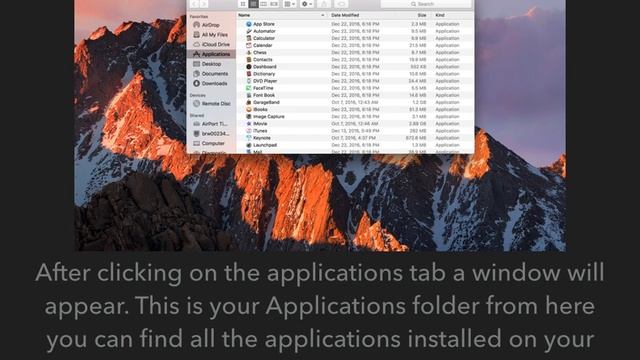The height and width of the screenshot is (360, 640).
Task: Select Applications in the sidebar
Action: click(x=211, y=54)
